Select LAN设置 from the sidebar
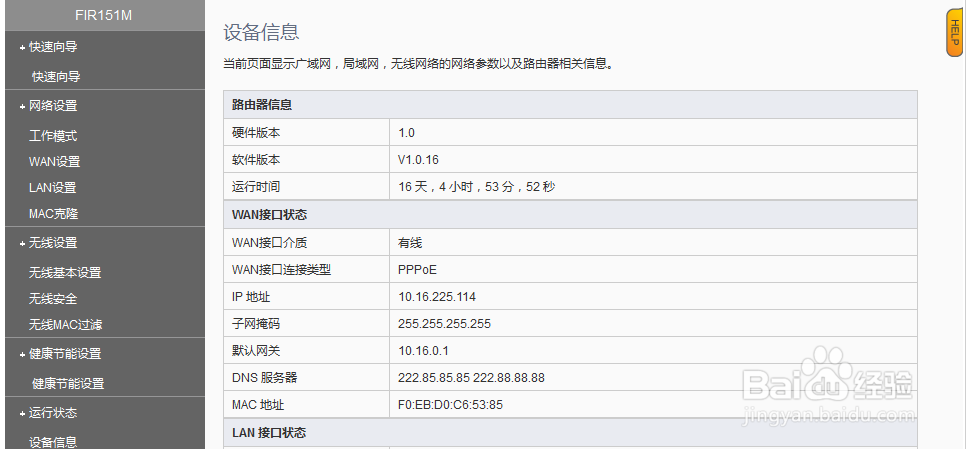This screenshot has height=449, width=967. coord(53,188)
